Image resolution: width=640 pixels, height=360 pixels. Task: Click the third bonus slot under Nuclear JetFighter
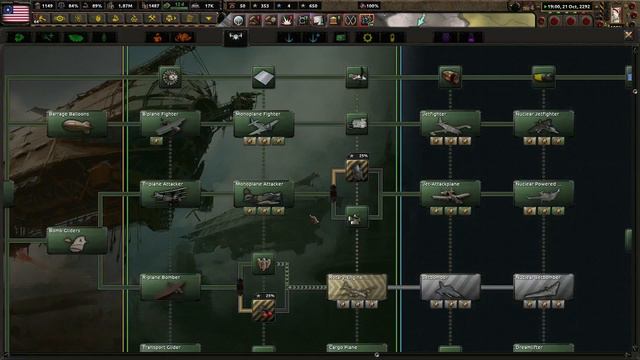pyautogui.click(x=558, y=141)
